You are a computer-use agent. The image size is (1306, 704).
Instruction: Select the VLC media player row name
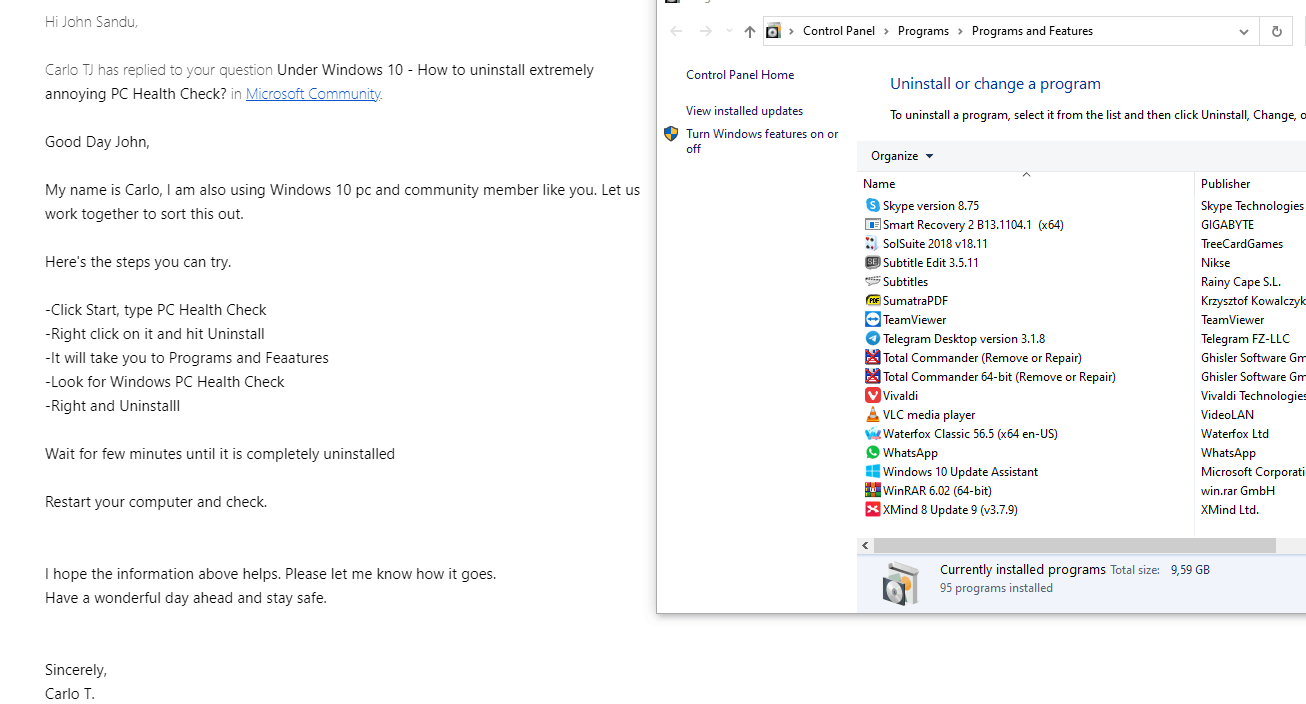[929, 414]
